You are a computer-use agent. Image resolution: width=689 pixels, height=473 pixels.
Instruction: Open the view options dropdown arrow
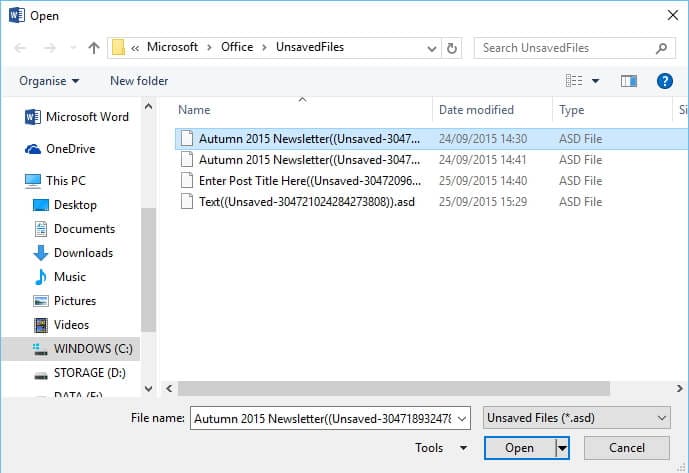(x=596, y=81)
